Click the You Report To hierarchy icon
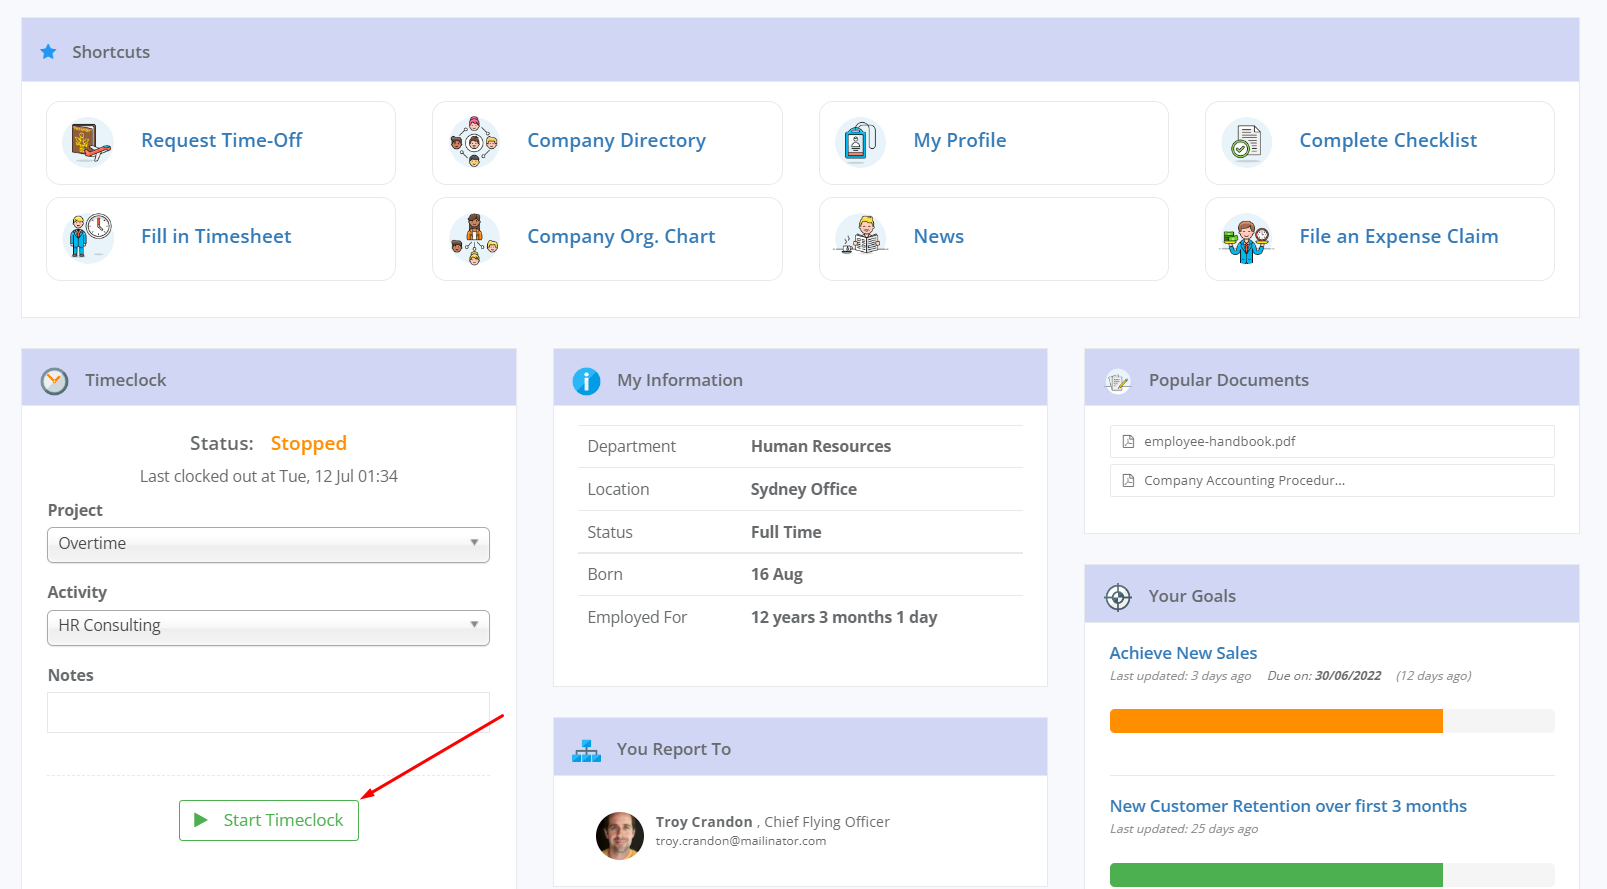1607x889 pixels. click(586, 750)
